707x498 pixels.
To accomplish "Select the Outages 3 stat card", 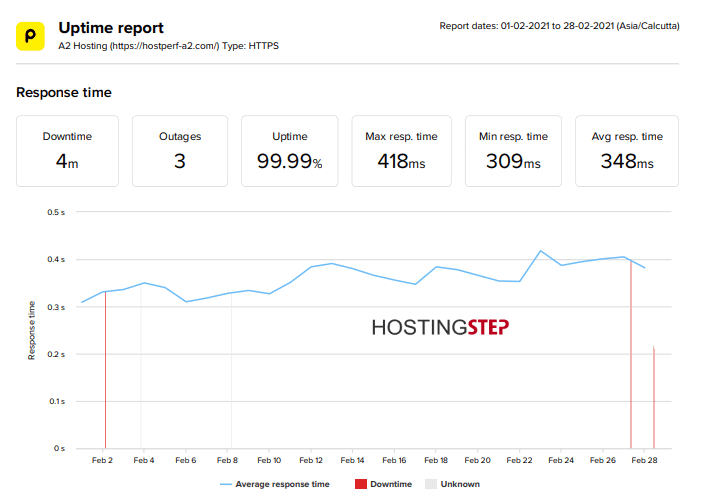I will coord(180,151).
